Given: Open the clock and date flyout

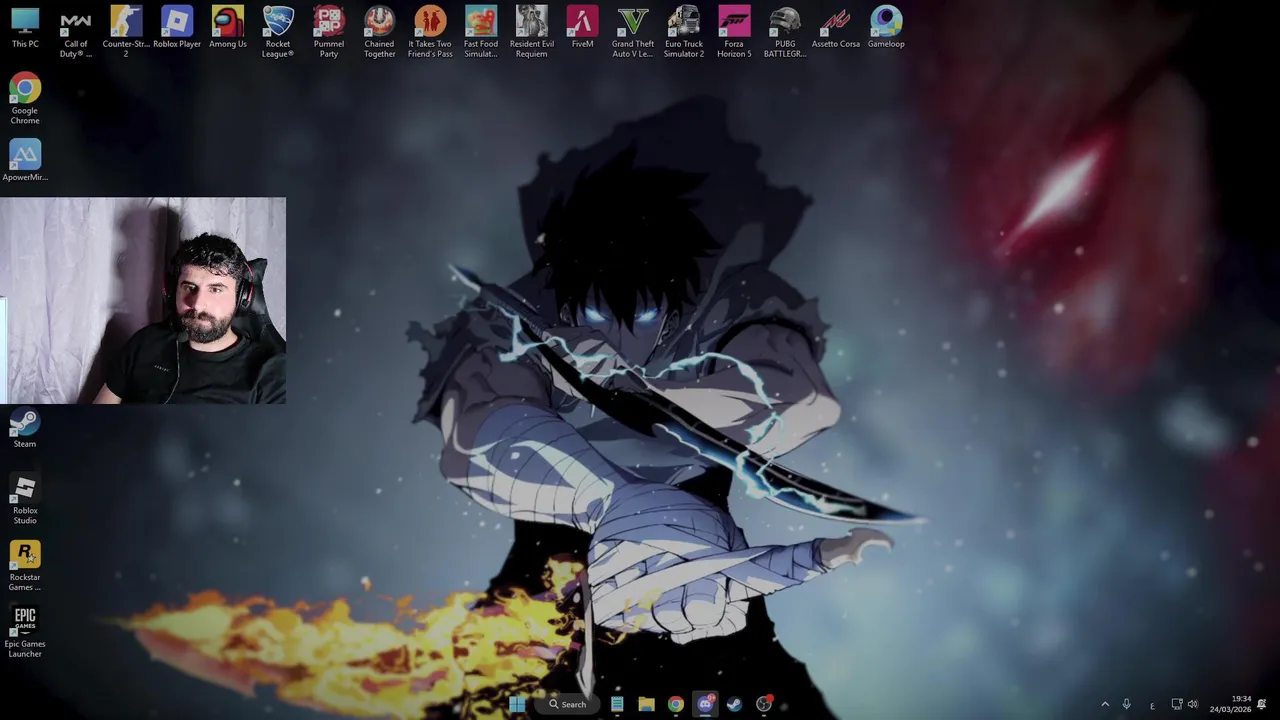Looking at the screenshot, I should coord(1230,704).
